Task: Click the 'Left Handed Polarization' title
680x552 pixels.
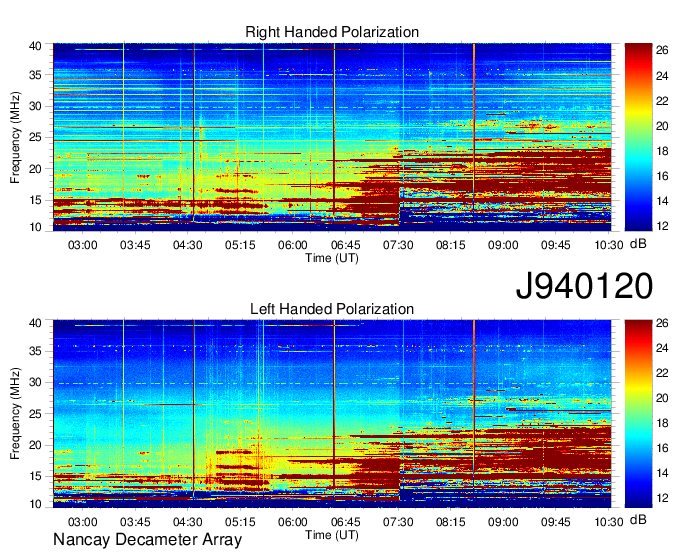Action: tap(332, 309)
